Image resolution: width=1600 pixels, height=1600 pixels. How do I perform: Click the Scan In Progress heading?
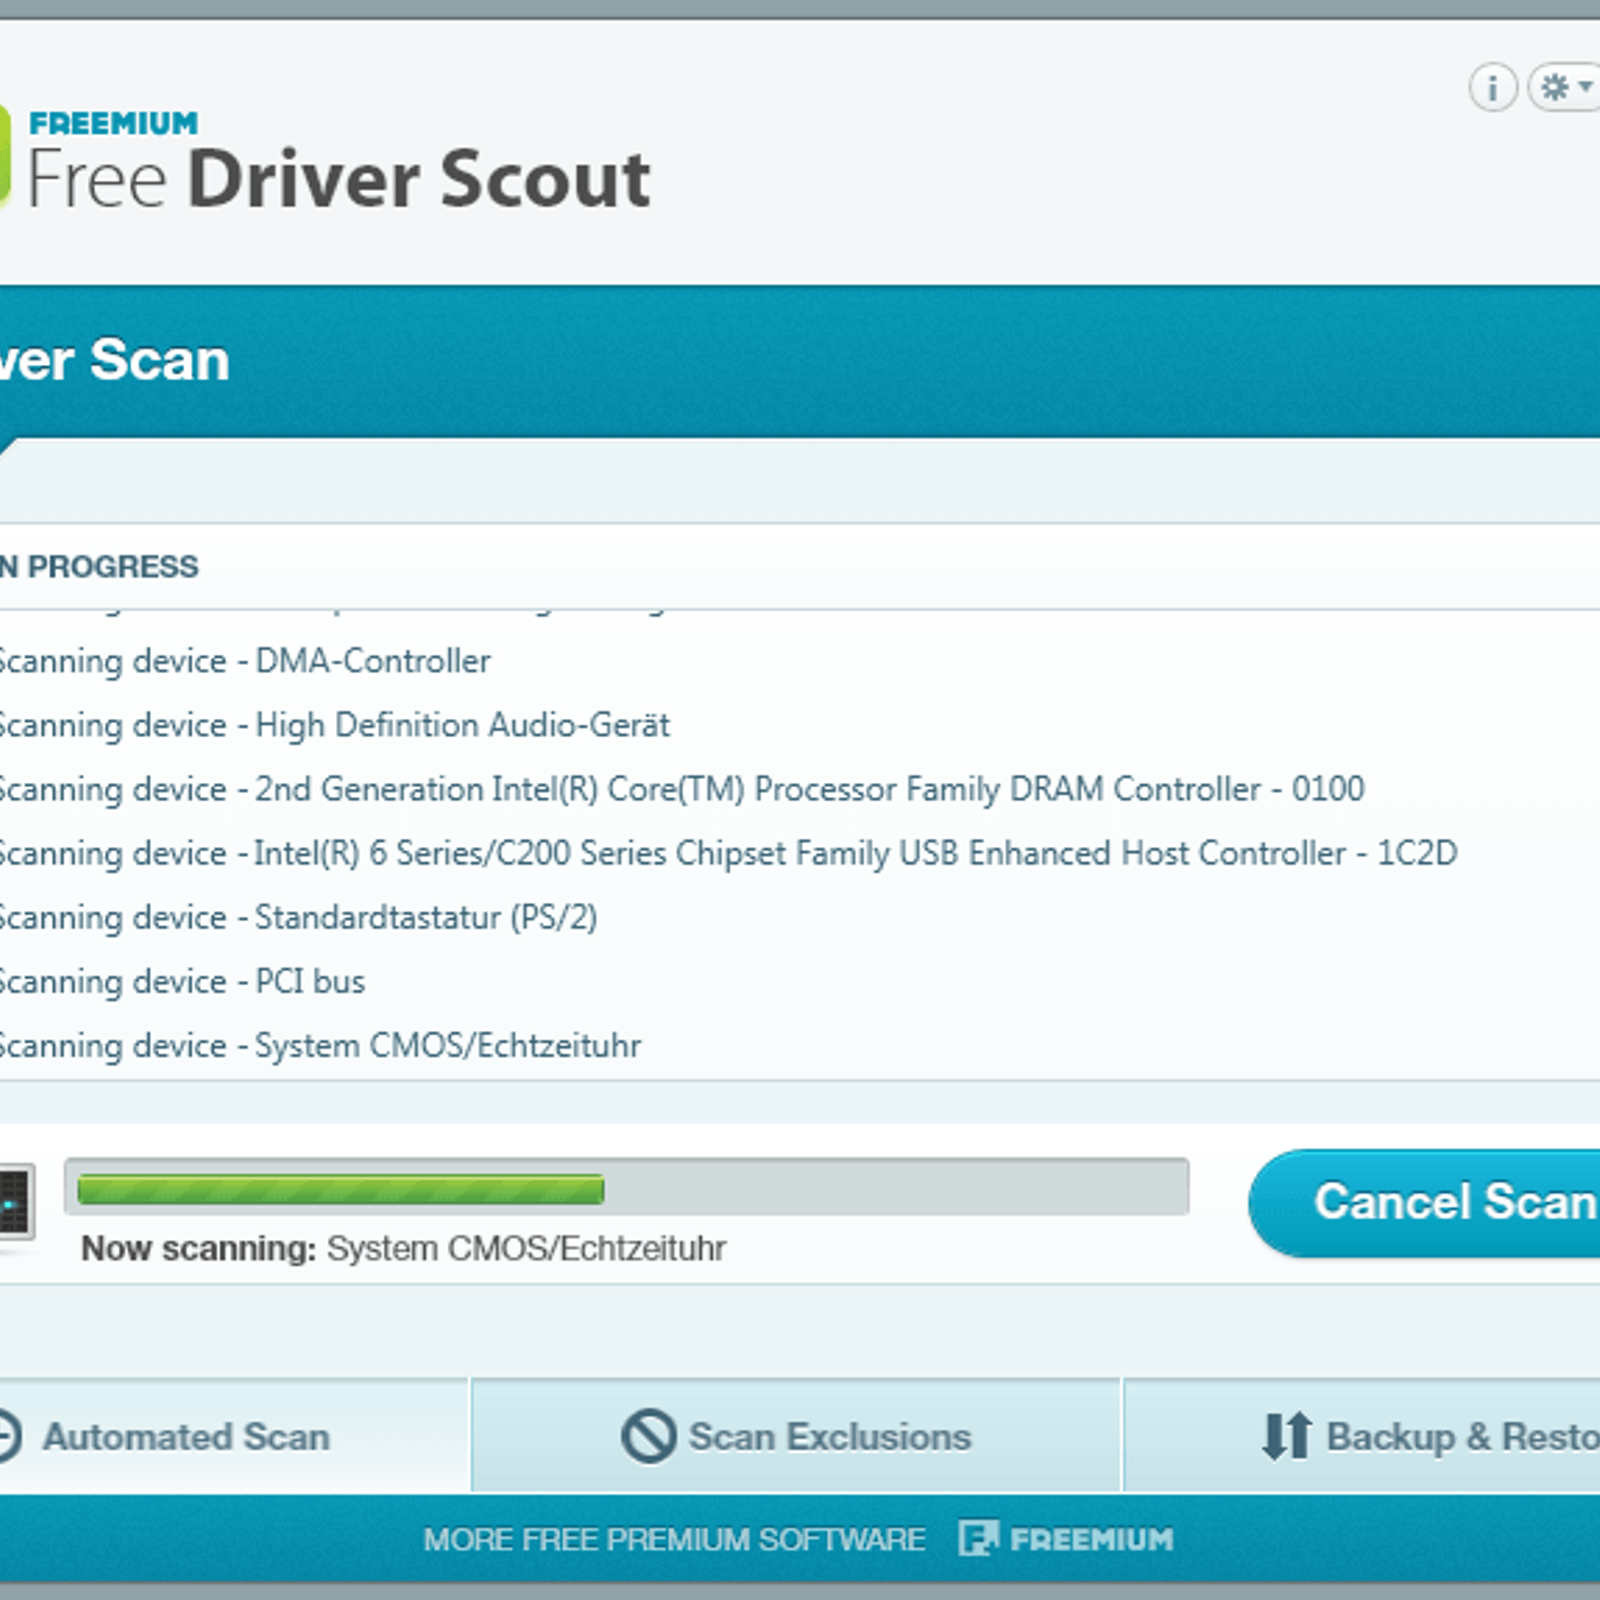[99, 566]
